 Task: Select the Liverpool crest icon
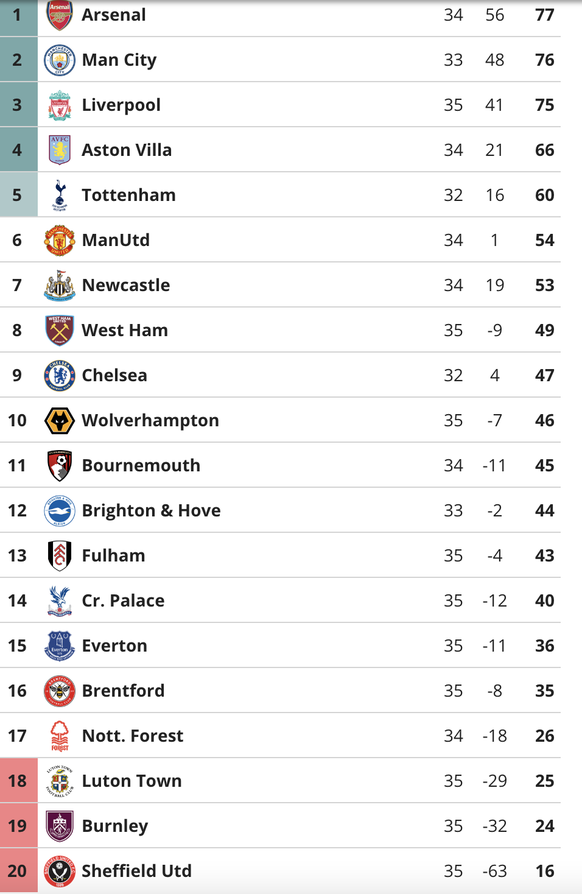59,105
